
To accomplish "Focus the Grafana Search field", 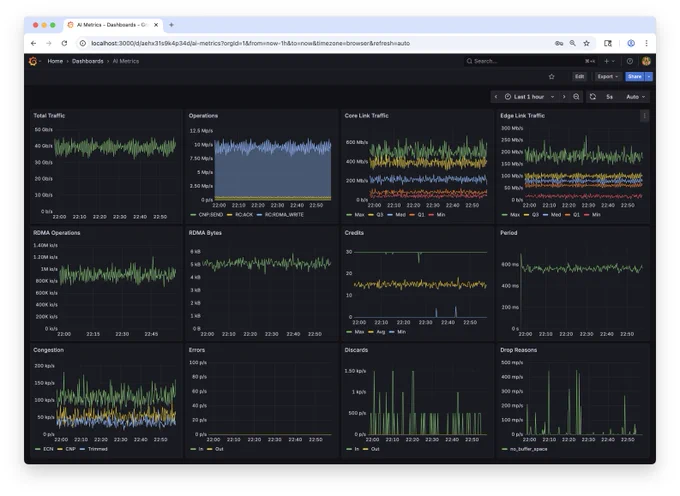I will click(x=525, y=61).
